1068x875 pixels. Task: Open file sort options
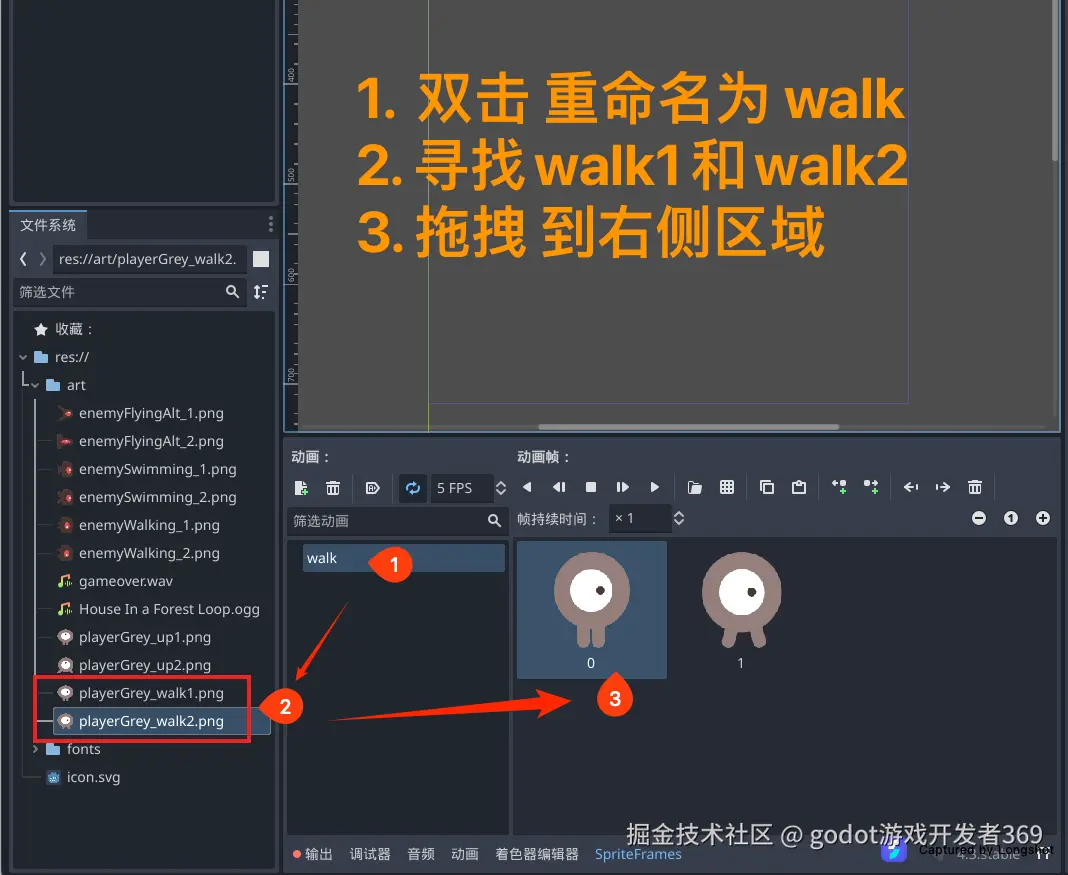(261, 292)
